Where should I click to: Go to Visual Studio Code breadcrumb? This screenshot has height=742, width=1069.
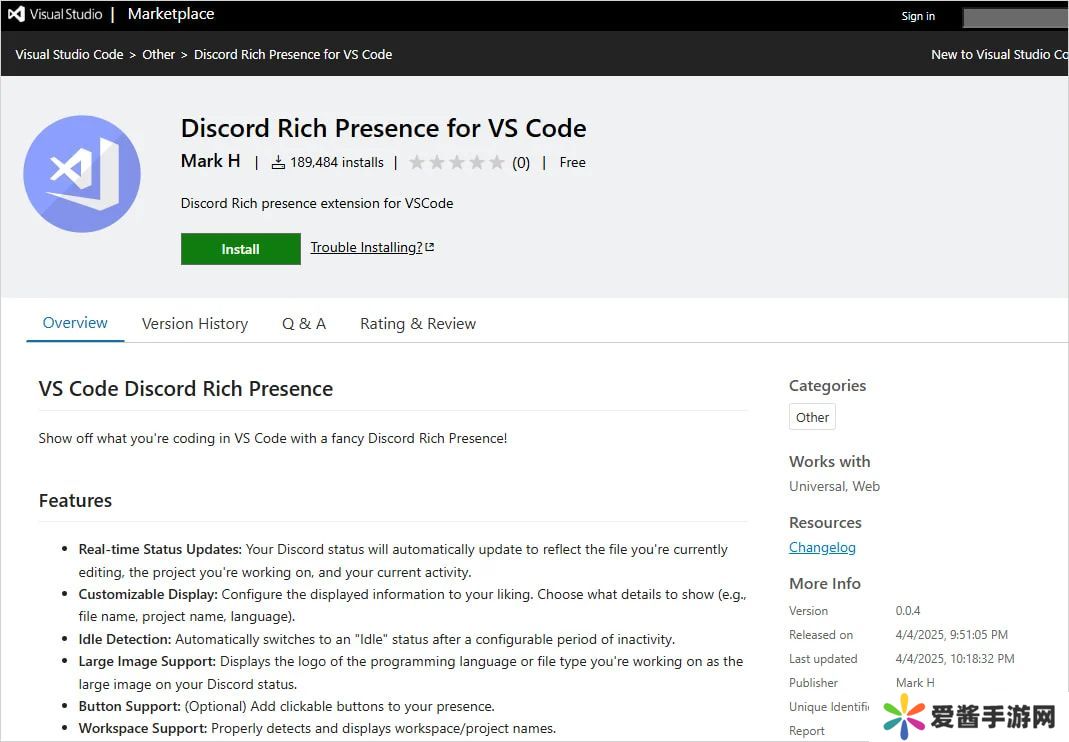(69, 55)
